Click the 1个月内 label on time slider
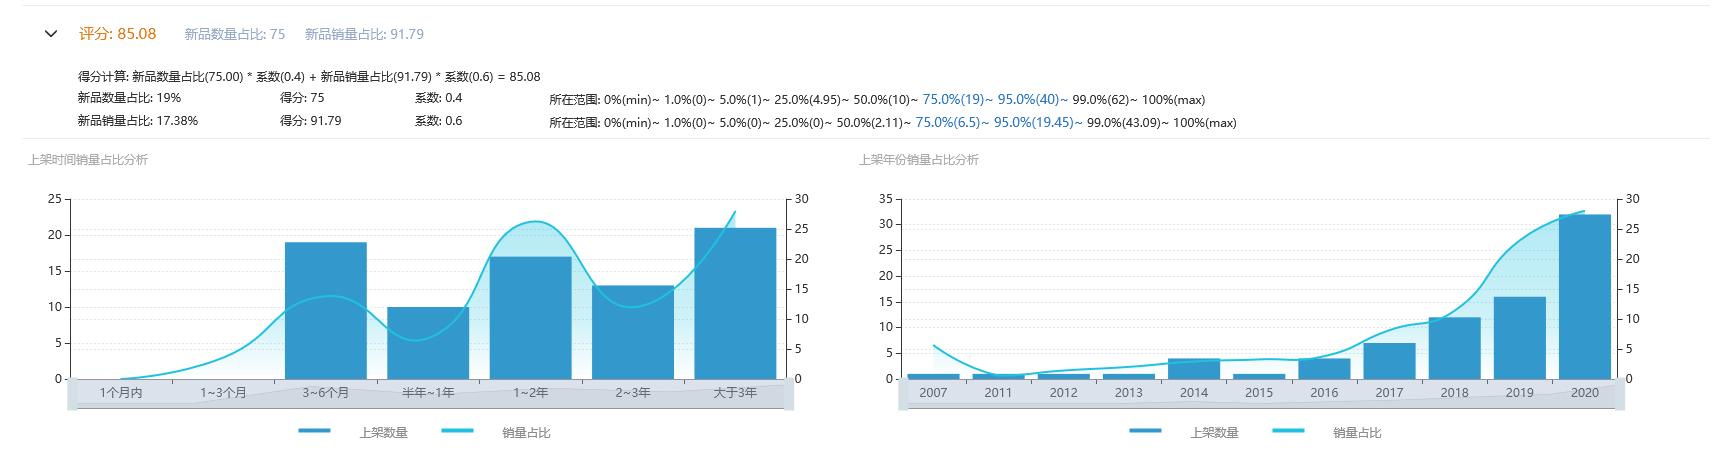Viewport: 1723px width, 456px height. (121, 393)
